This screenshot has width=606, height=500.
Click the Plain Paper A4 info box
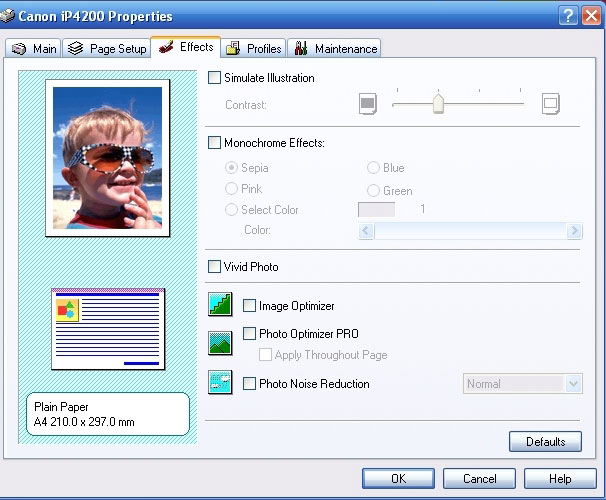tap(108, 414)
